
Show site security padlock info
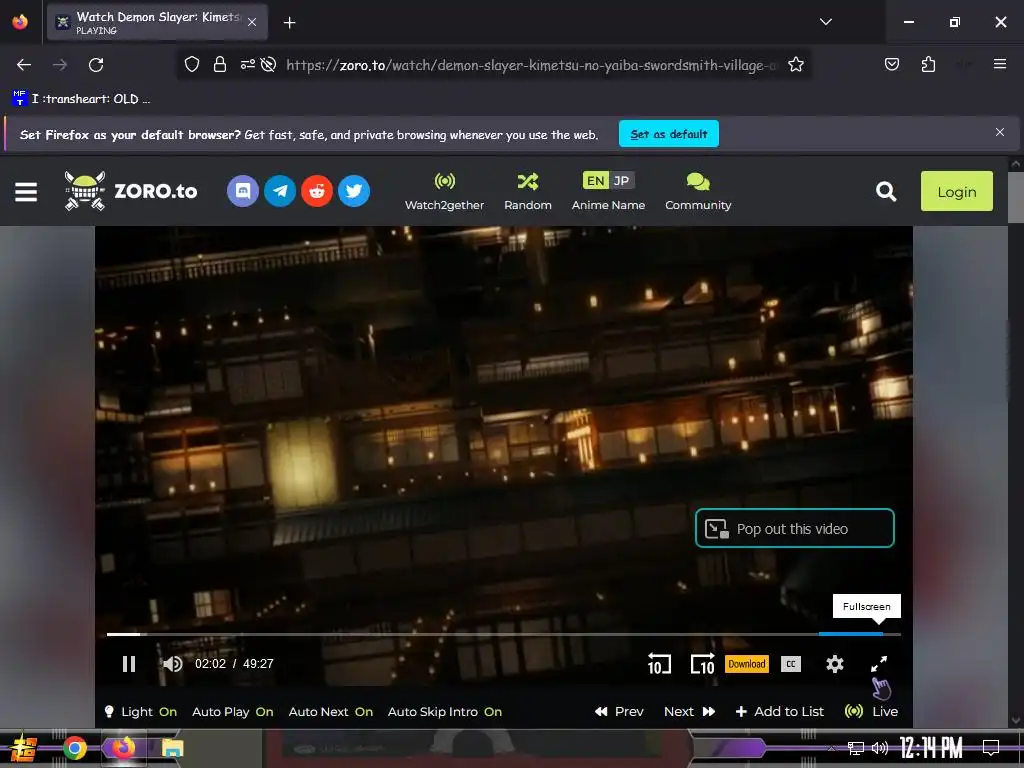[x=220, y=65]
